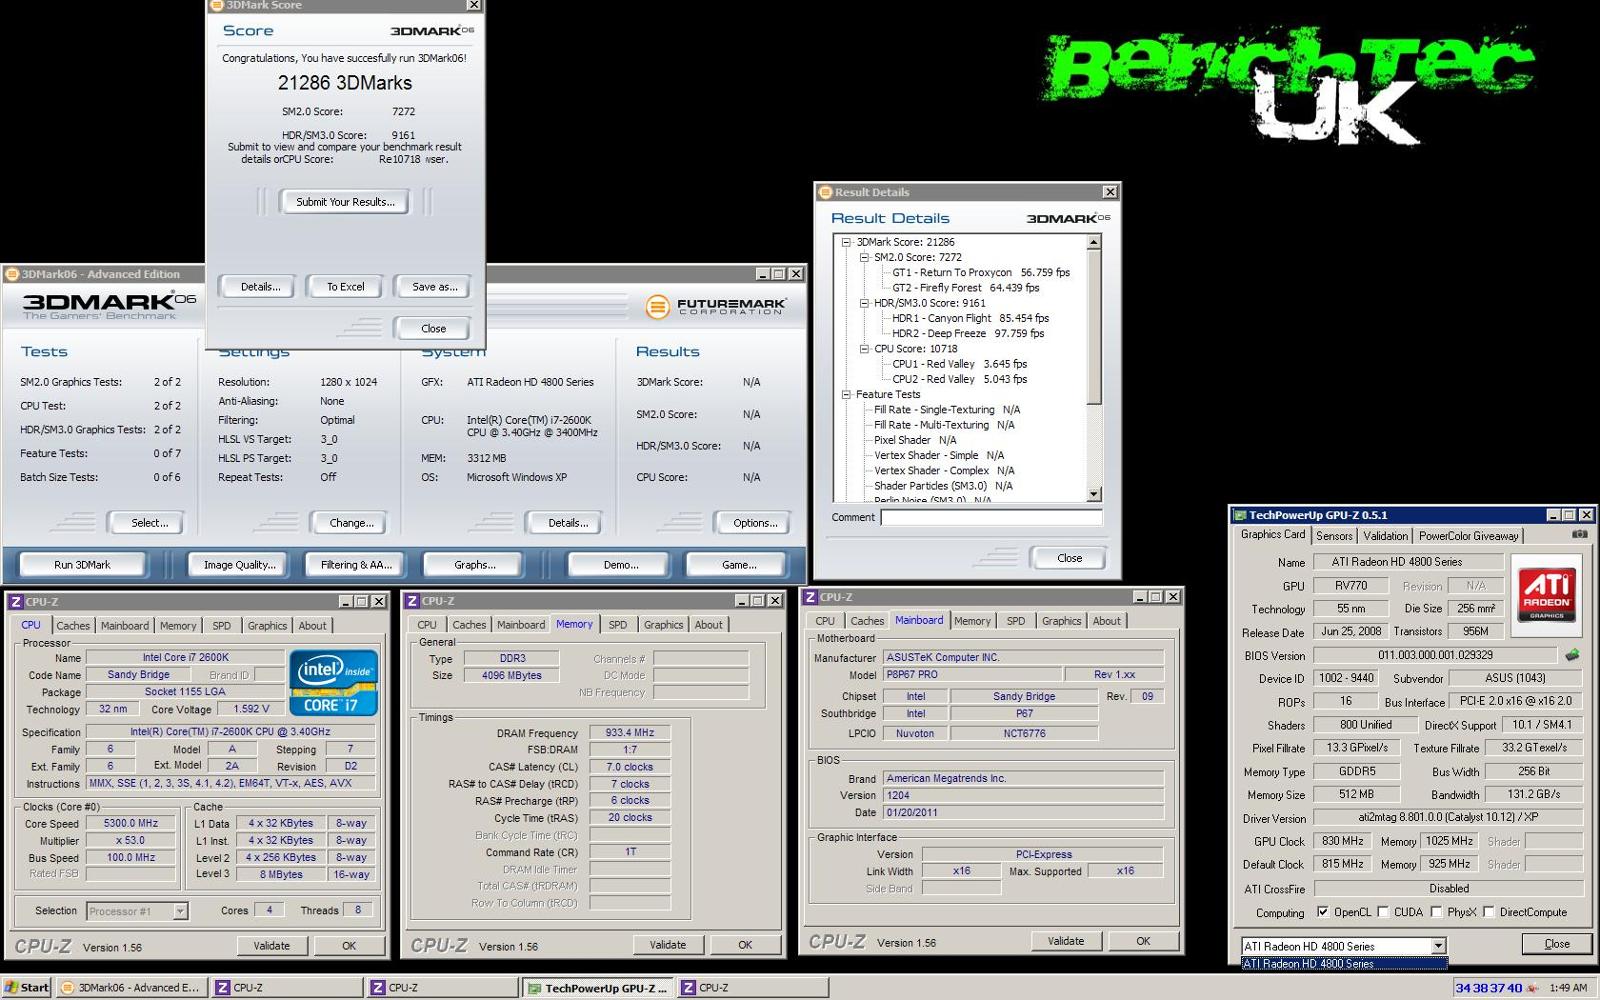
Task: Open SPD tab in the CPU-Z Memory window
Action: point(618,625)
